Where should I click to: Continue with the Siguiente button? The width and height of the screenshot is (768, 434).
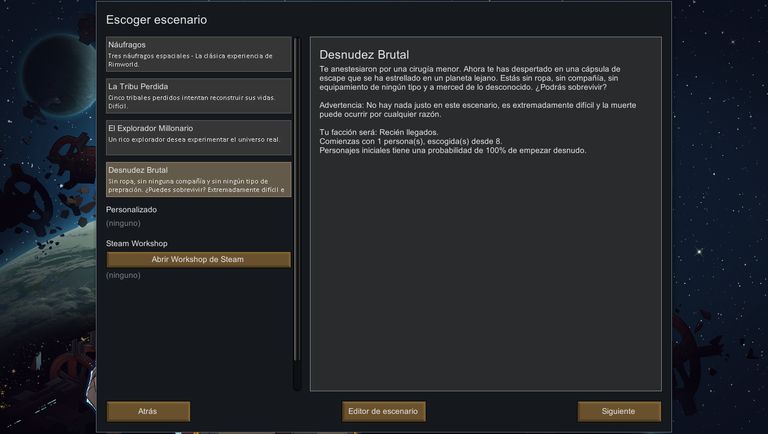(619, 411)
